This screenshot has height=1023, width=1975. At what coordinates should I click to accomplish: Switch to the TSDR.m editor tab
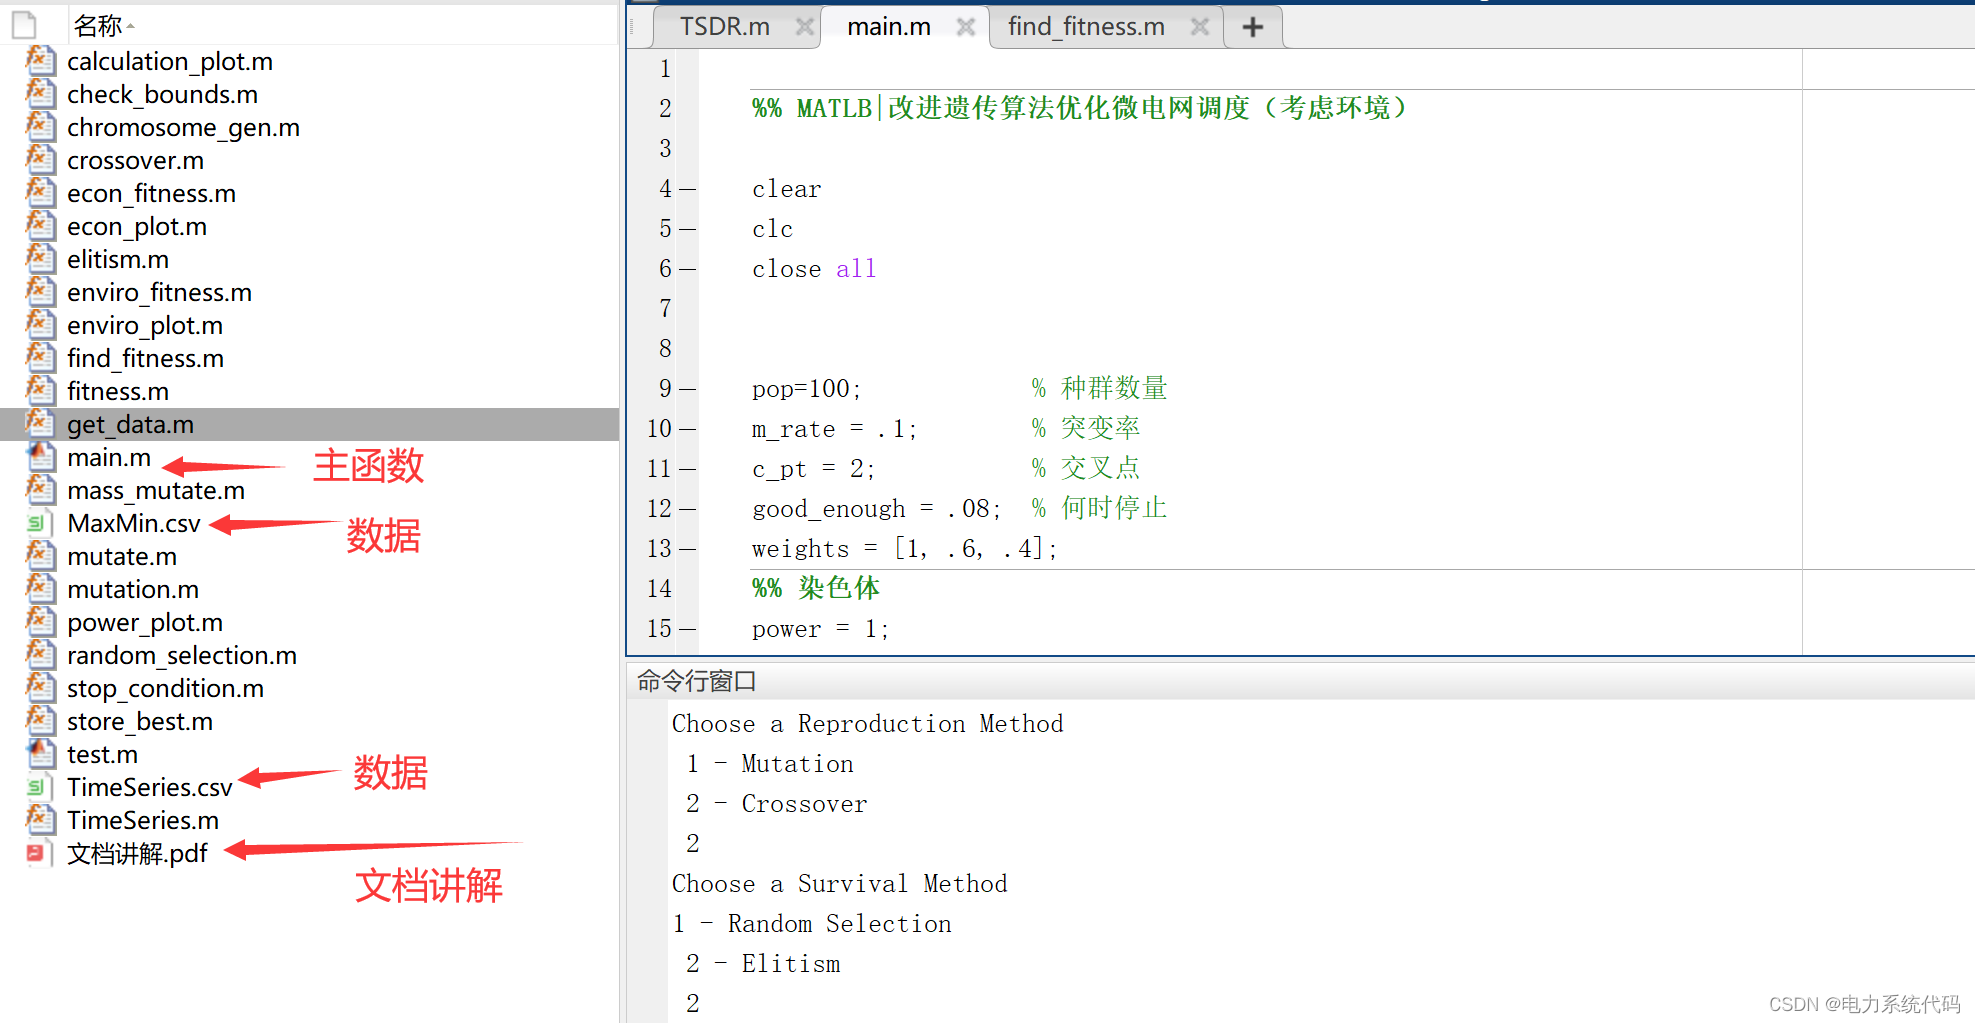pyautogui.click(x=724, y=27)
